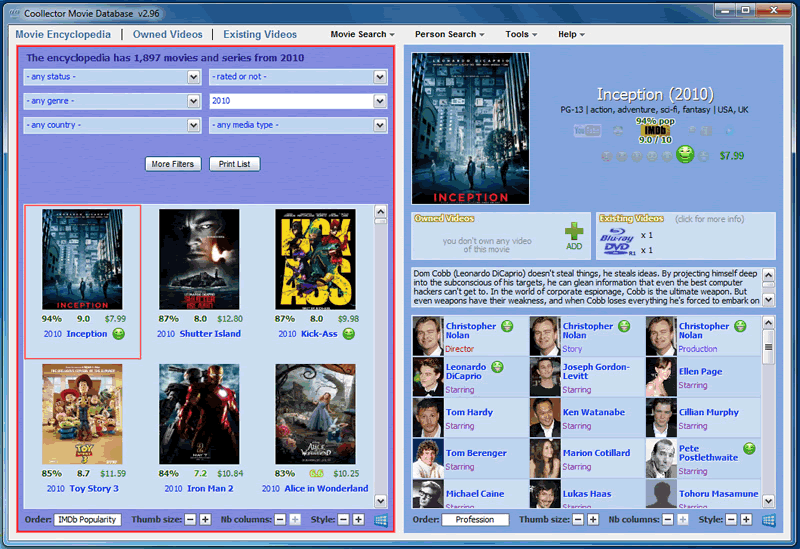Screen dimensions: 800x549
Task: Decrease movie list Thumb size
Action: tap(190, 519)
